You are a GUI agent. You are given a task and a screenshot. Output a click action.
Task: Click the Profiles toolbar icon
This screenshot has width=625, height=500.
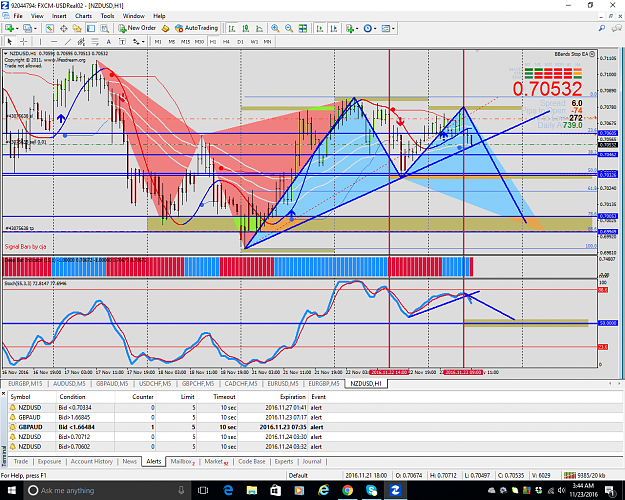click(x=27, y=28)
